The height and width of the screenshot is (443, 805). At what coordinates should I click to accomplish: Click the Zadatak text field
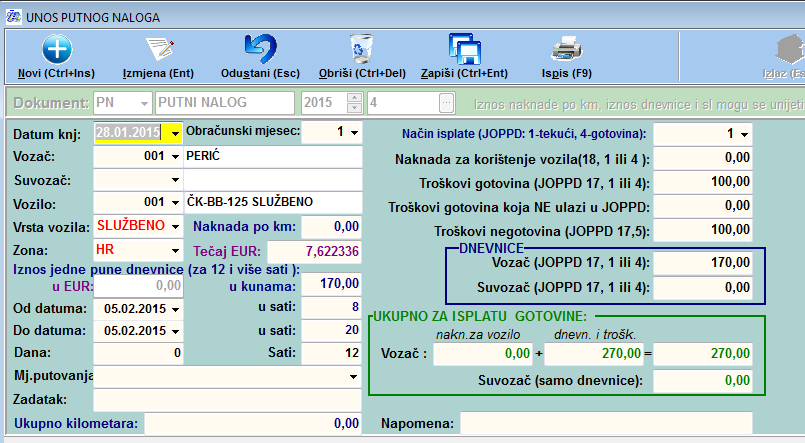[227, 399]
